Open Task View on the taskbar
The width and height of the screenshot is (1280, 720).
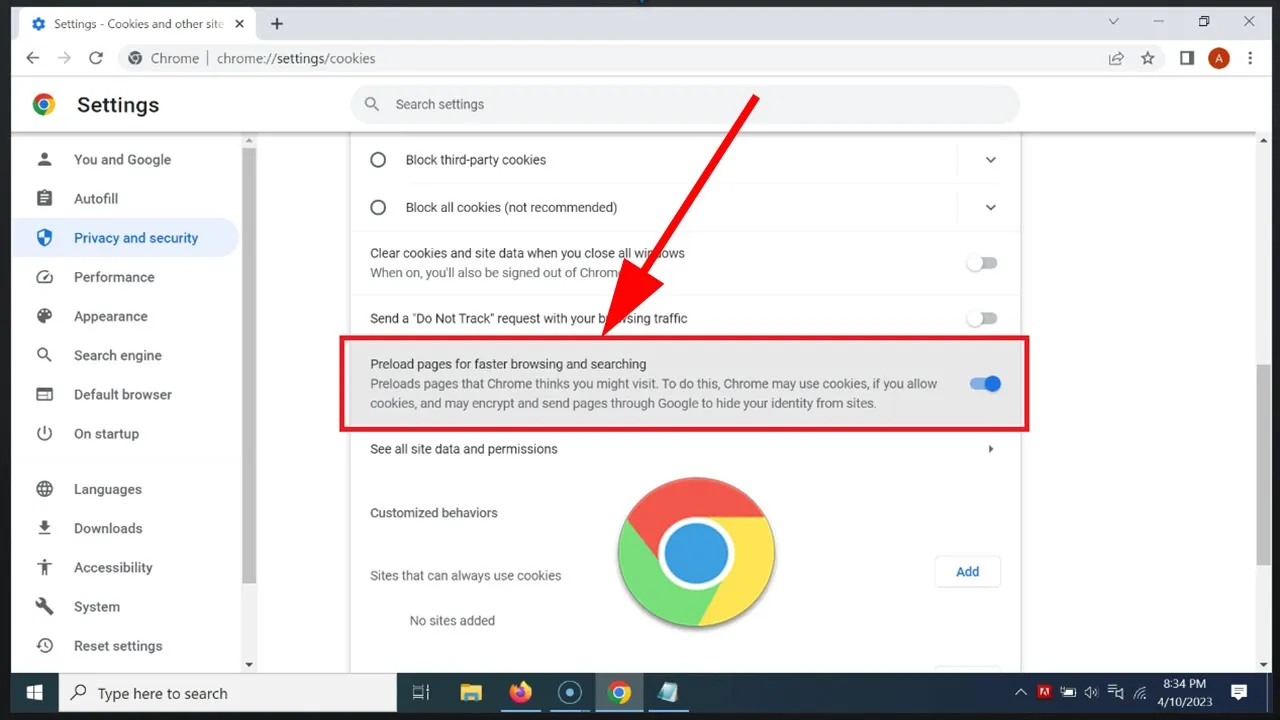[421, 693]
